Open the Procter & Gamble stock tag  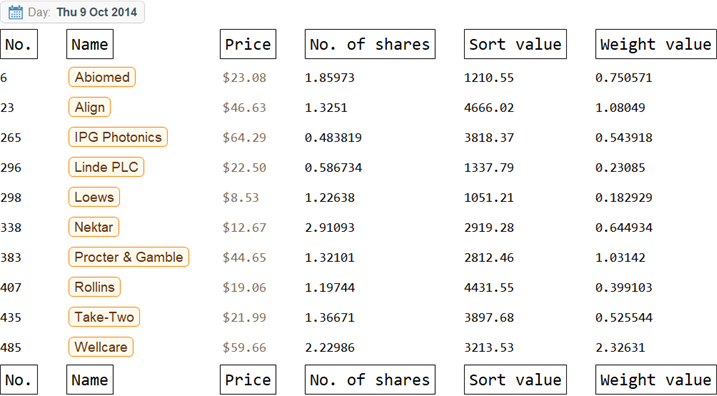(128, 257)
